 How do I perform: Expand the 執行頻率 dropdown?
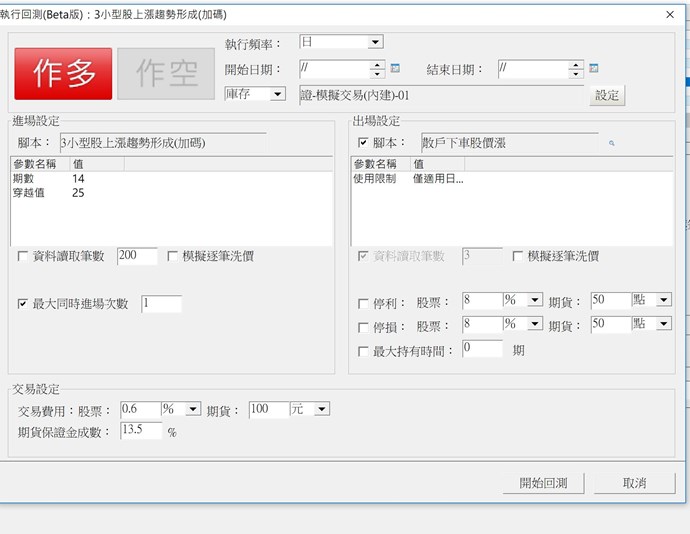tap(375, 43)
